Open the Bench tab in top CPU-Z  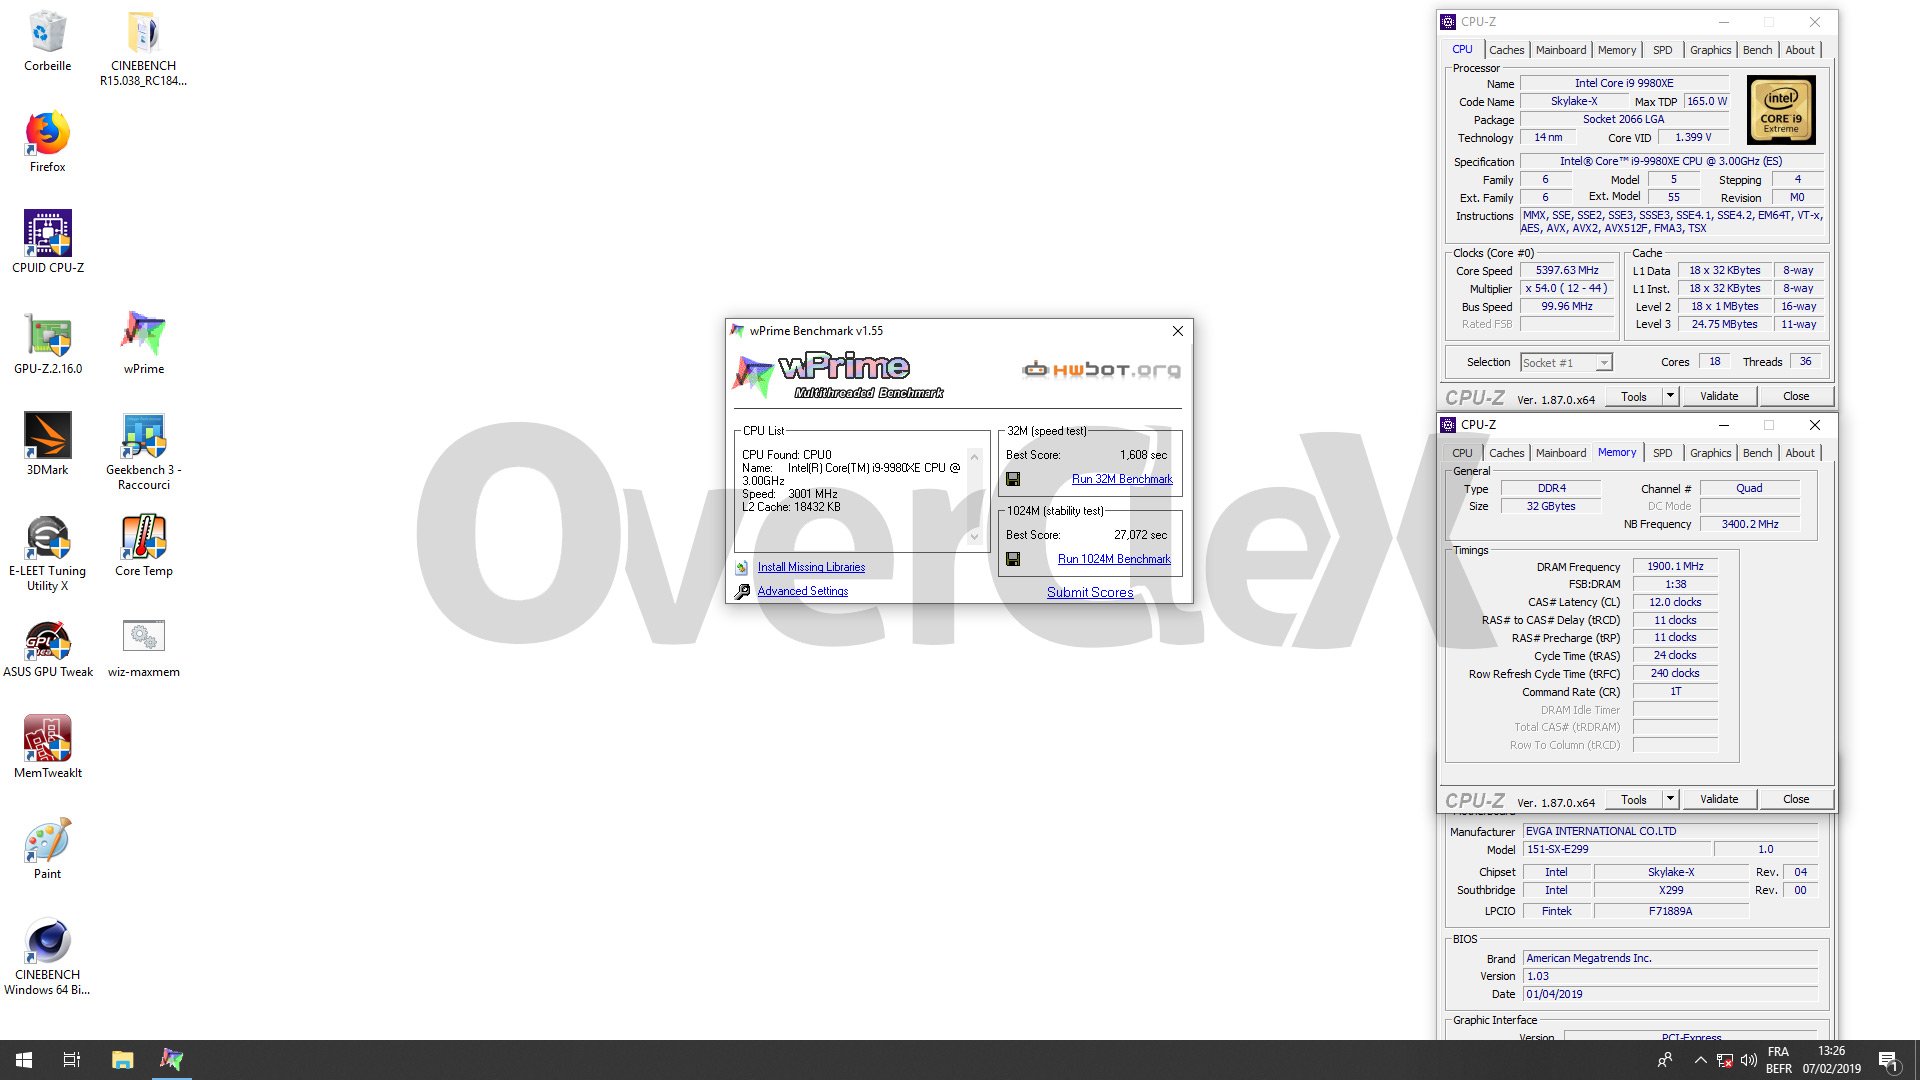pos(1757,50)
